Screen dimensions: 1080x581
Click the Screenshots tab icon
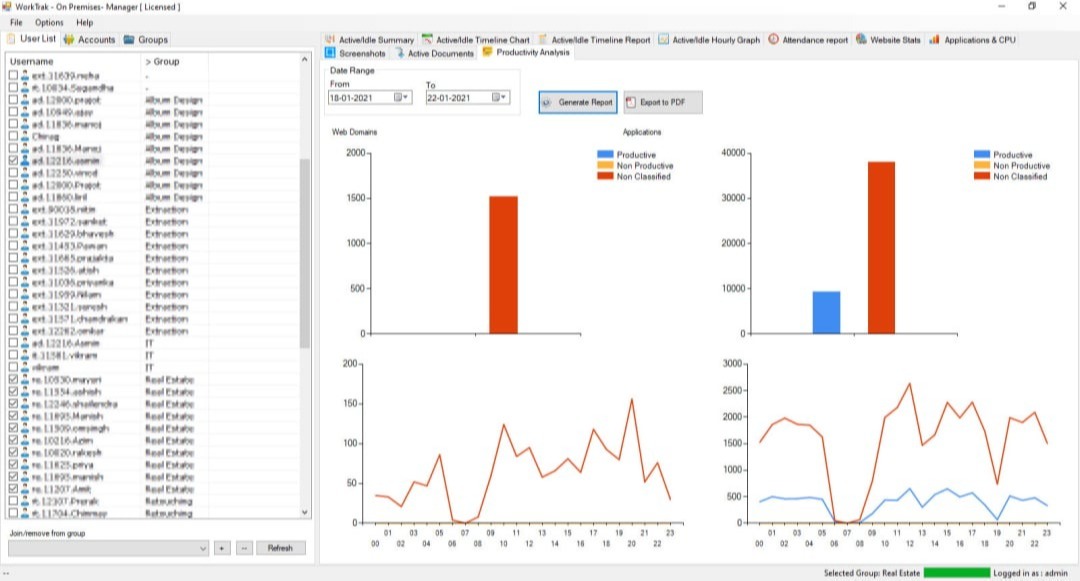coord(330,52)
